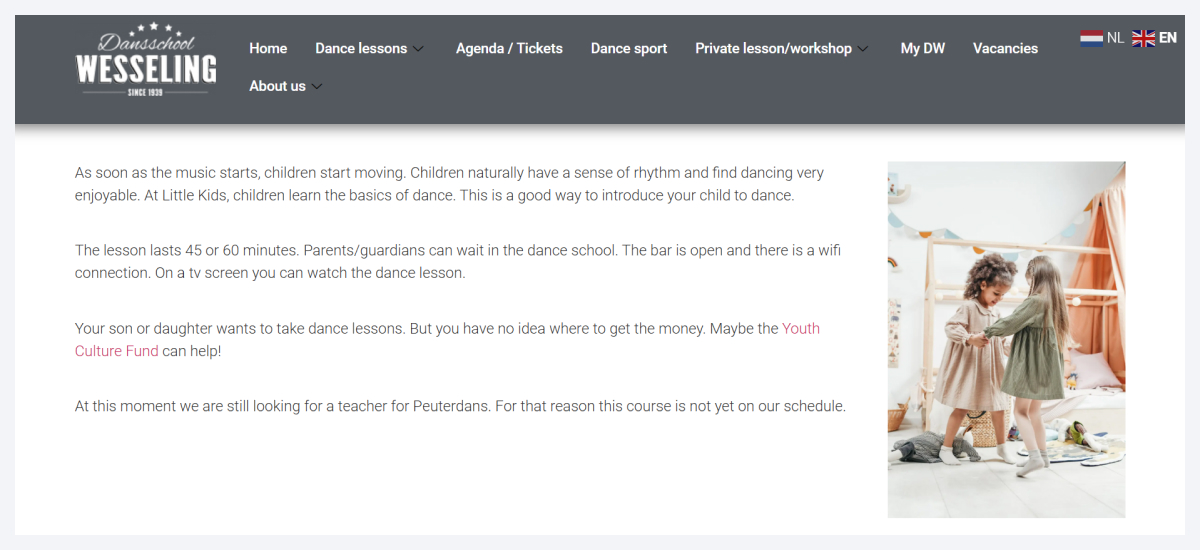Go to the Home page
This screenshot has width=1200, height=550.
click(x=268, y=48)
